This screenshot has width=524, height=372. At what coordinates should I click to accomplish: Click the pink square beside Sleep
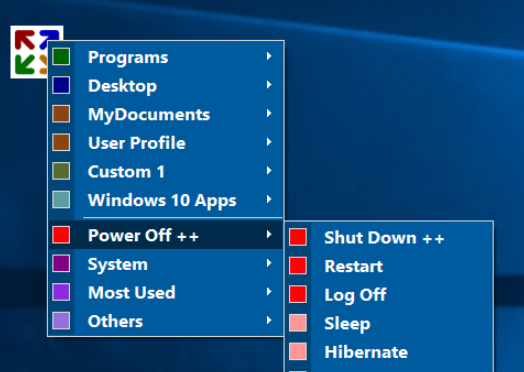(x=298, y=323)
